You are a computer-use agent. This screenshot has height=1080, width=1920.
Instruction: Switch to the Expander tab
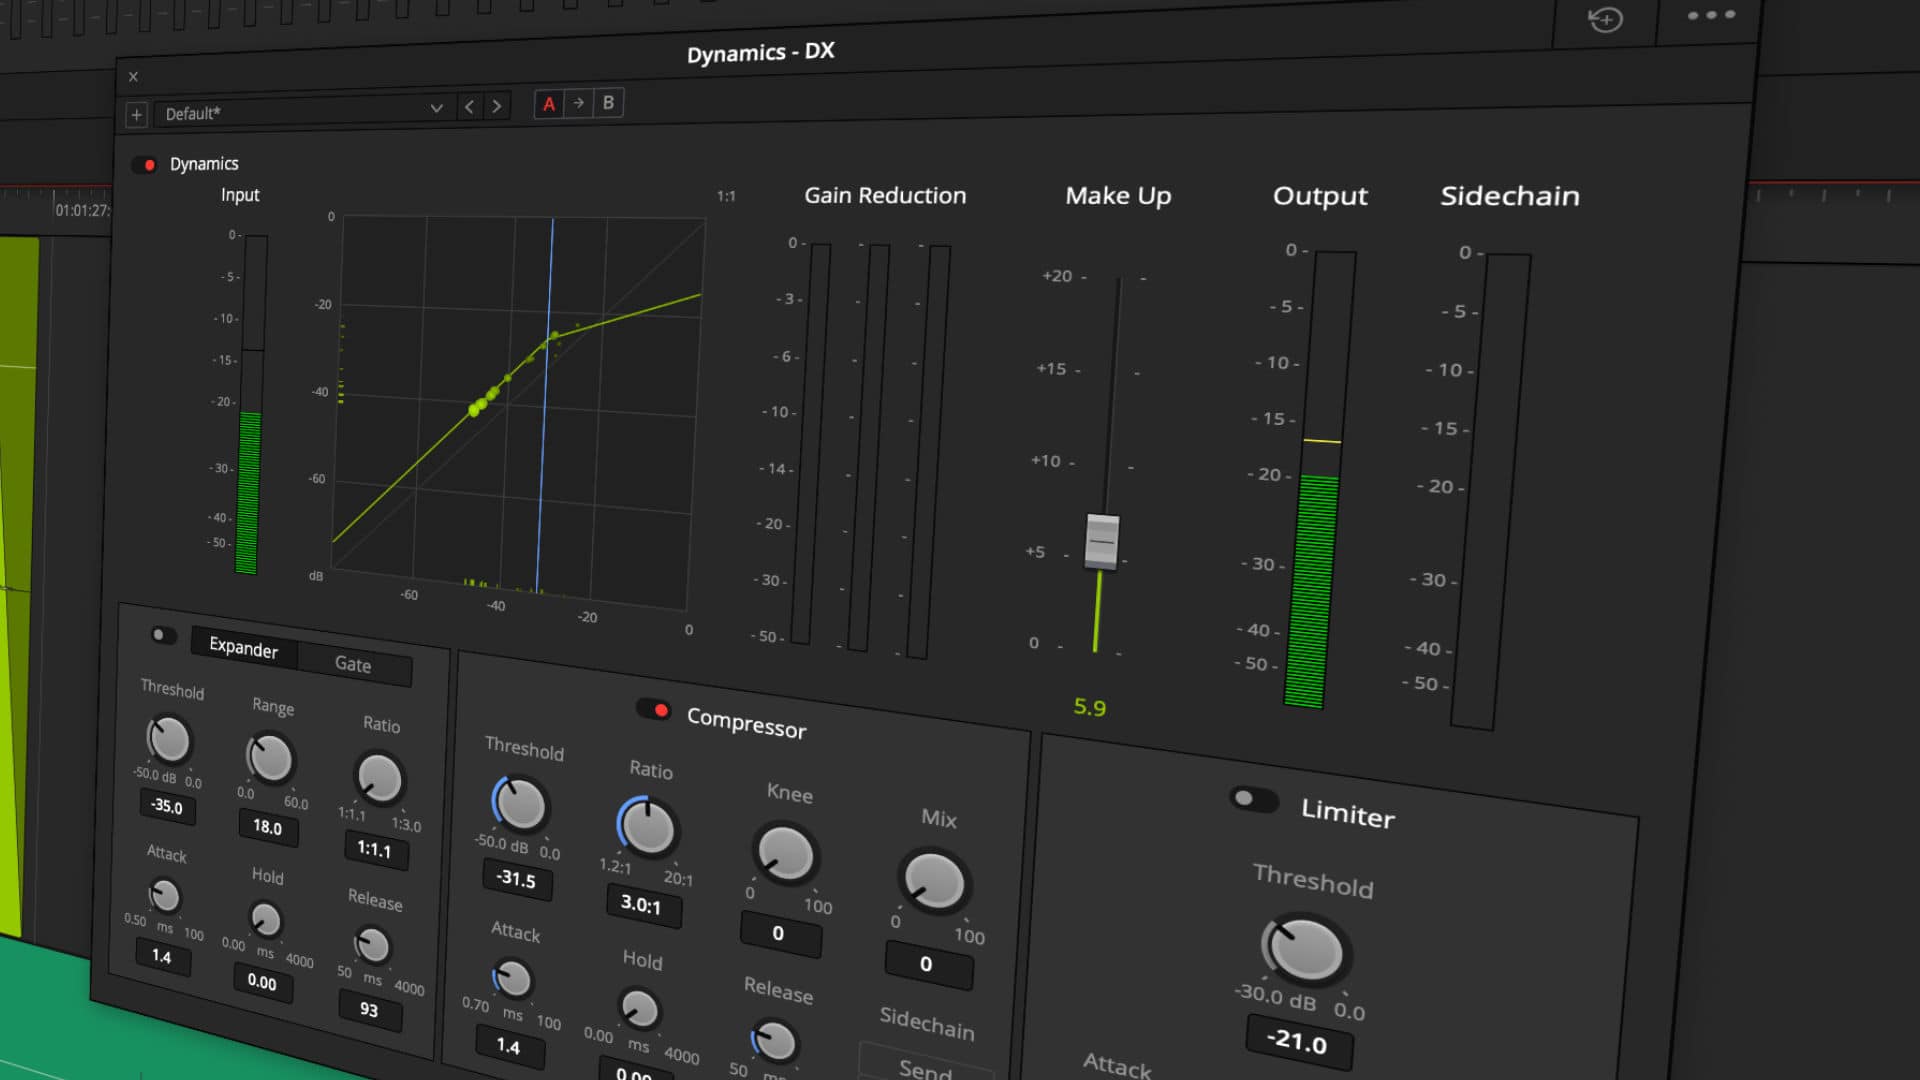click(x=243, y=649)
